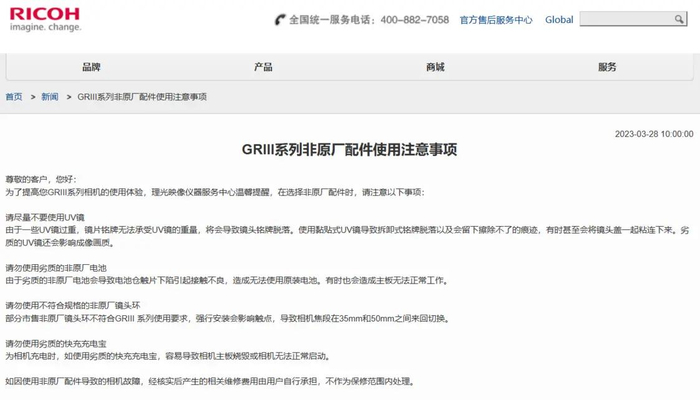Click the date 2023-03-28 10:00:00
700x400 pixels.
[x=654, y=134]
